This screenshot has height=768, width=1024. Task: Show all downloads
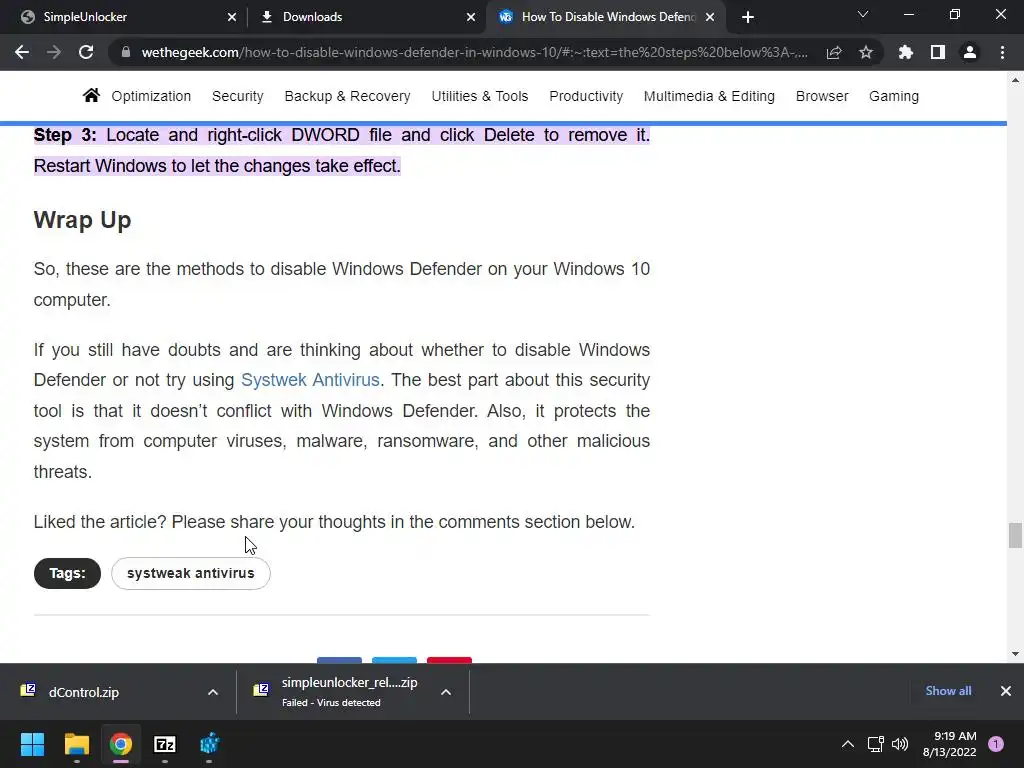tap(948, 691)
